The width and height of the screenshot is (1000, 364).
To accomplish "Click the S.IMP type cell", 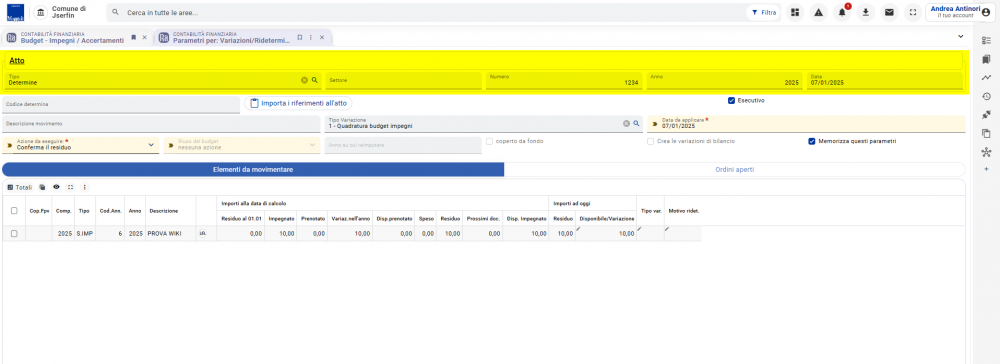I will [x=85, y=234].
